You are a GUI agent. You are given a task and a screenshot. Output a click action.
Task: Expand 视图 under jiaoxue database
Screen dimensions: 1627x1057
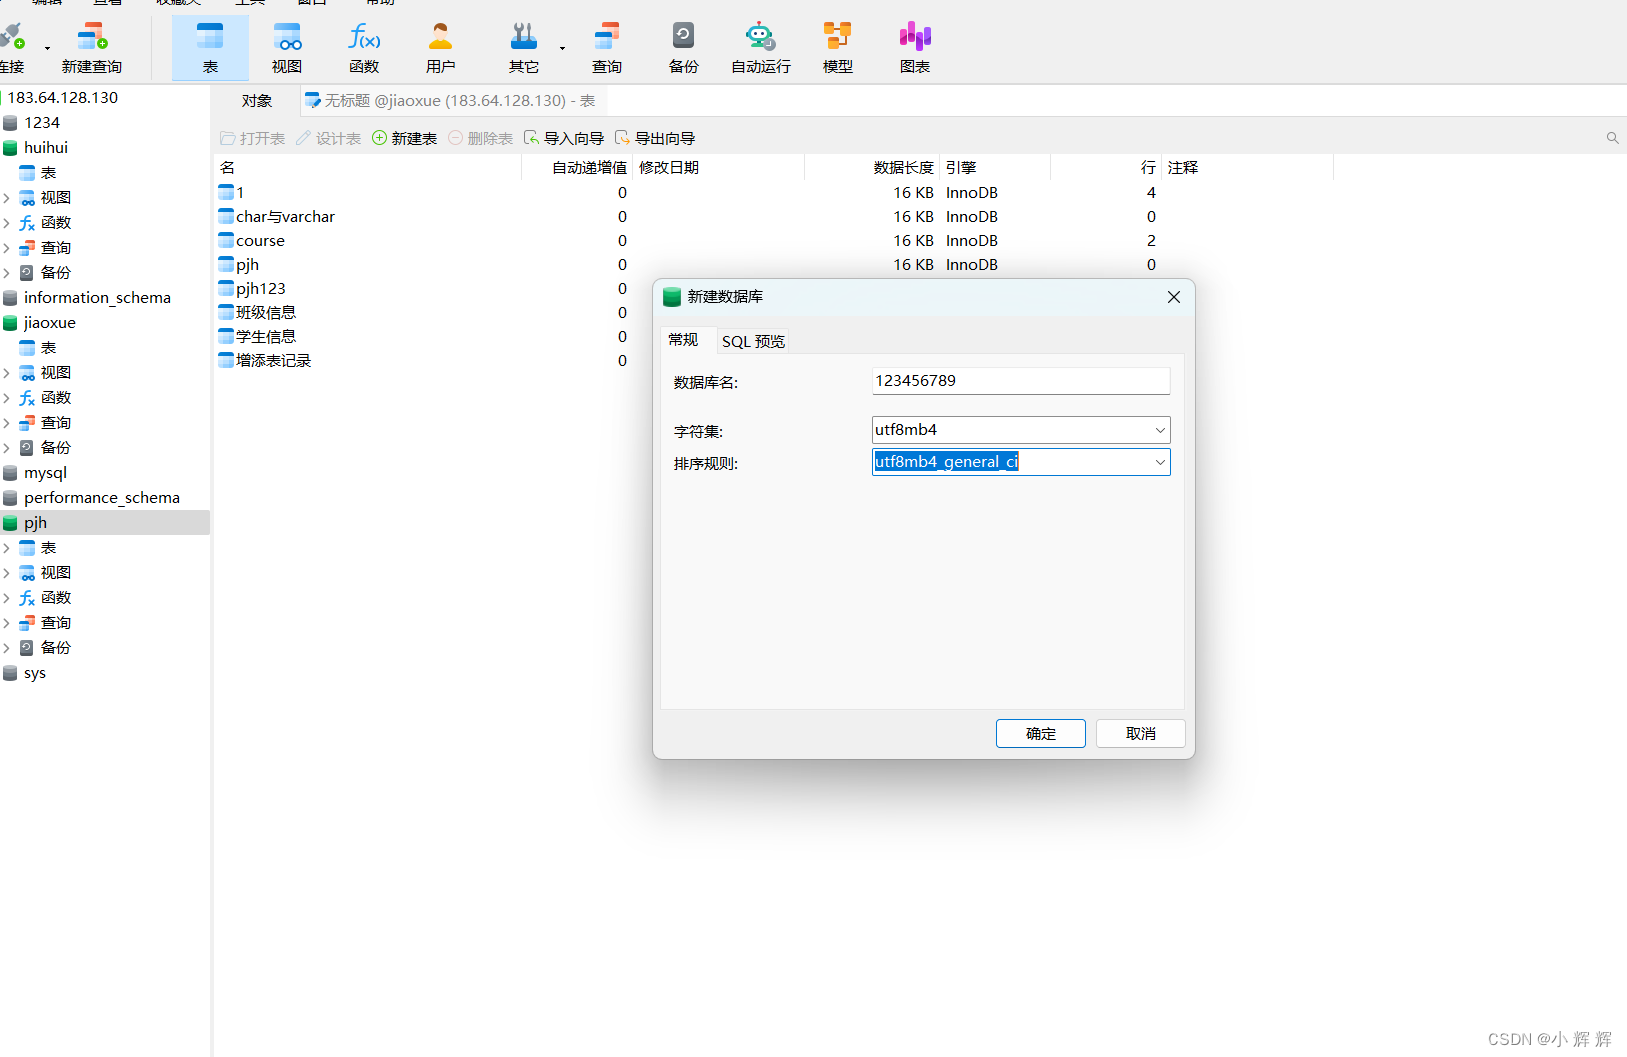click(7, 373)
